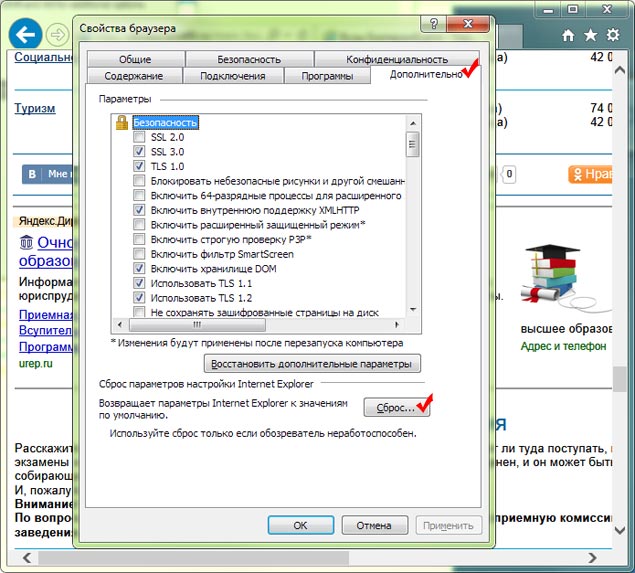Click the browser Back arrow button
This screenshot has height=573, width=635.
coord(26,34)
